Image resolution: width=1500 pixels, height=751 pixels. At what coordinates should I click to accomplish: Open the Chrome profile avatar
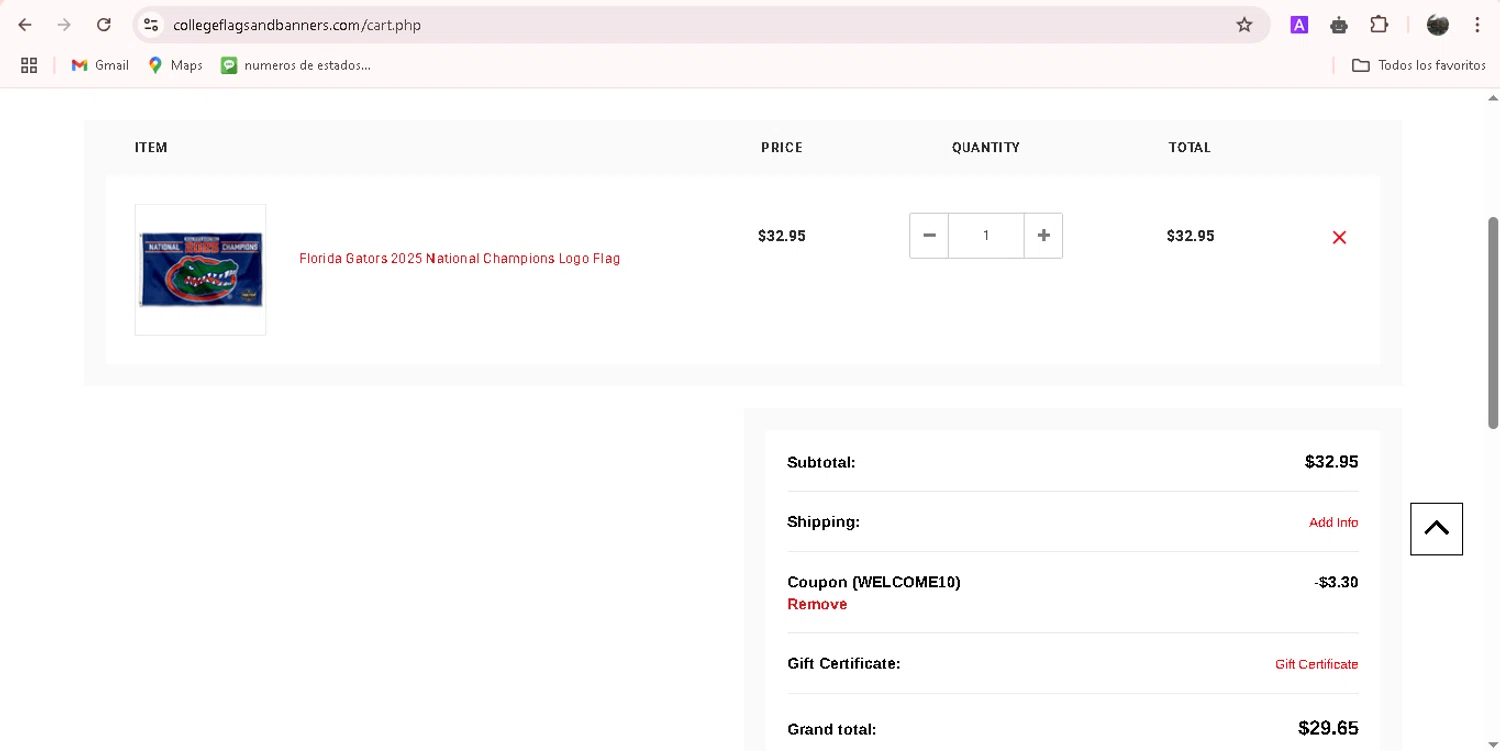pyautogui.click(x=1438, y=25)
